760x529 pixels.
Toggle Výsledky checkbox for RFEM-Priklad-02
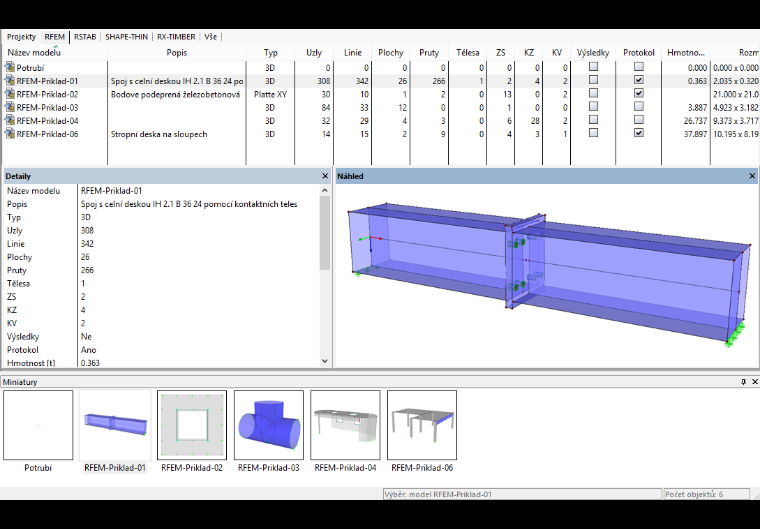click(x=593, y=93)
